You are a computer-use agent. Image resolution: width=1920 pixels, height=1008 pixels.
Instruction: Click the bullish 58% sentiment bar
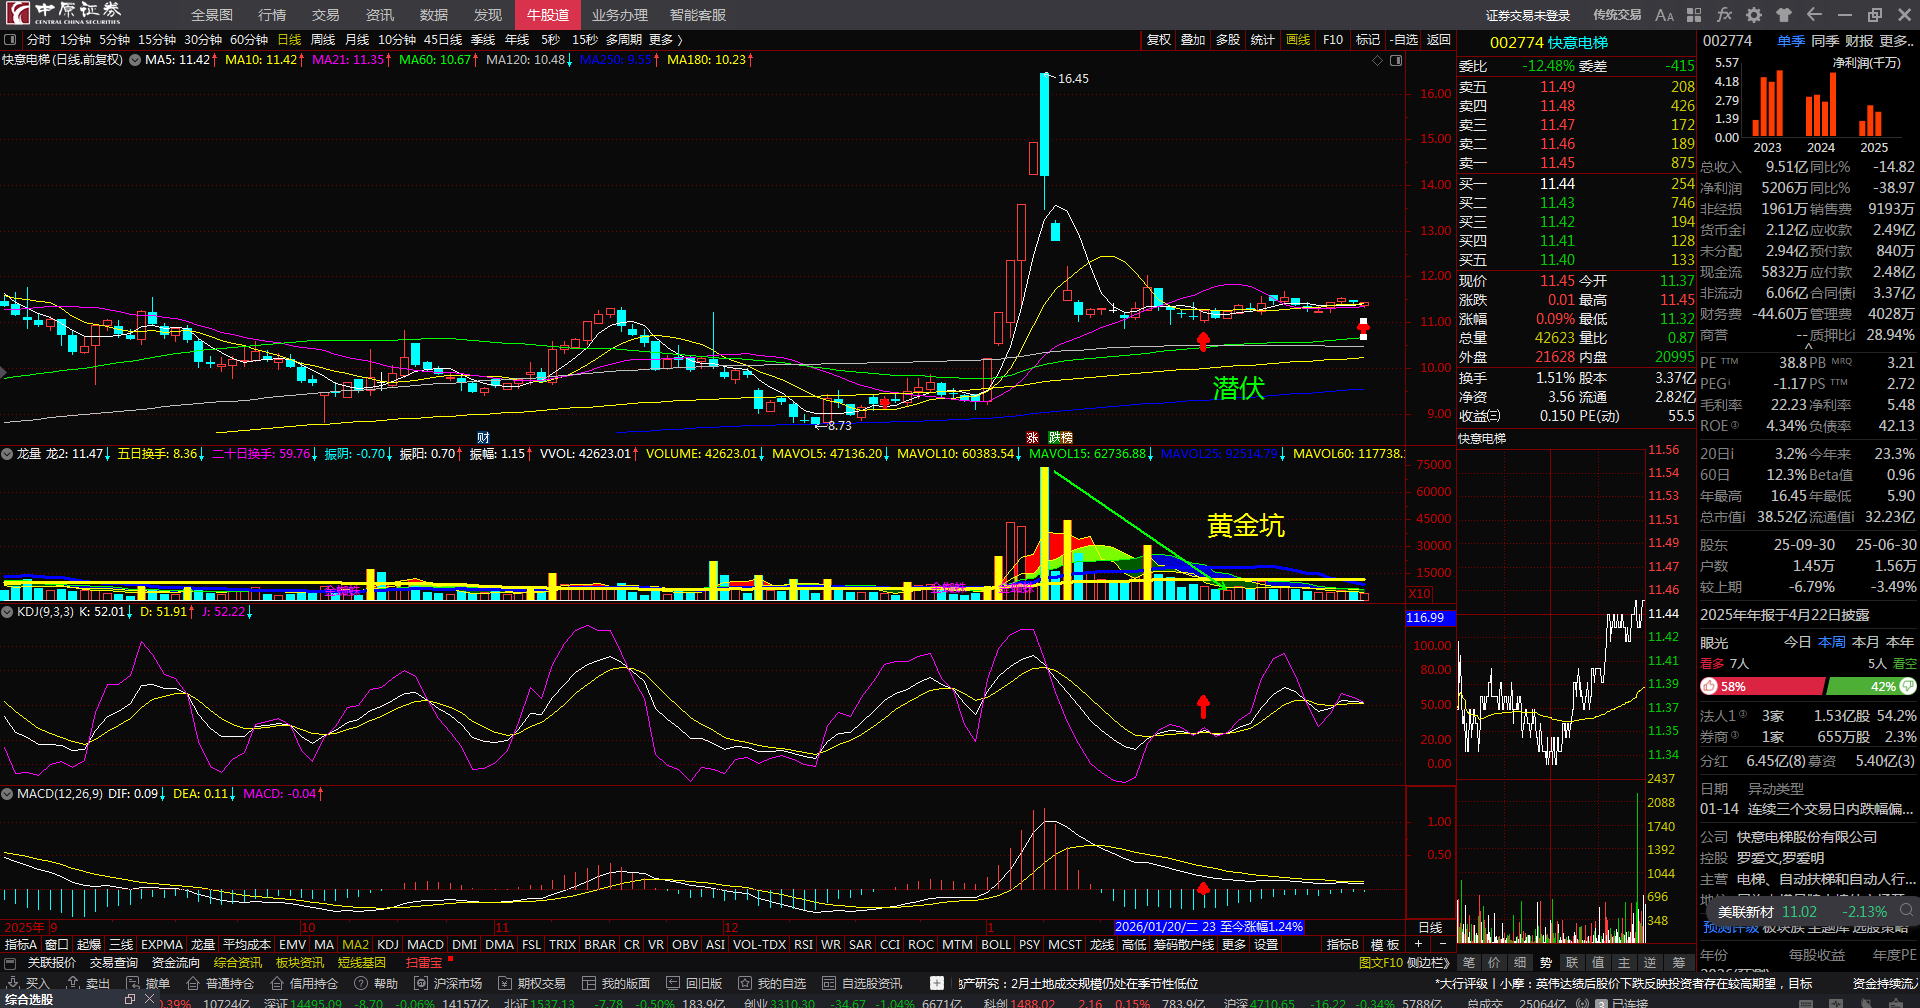pyautogui.click(x=1762, y=687)
